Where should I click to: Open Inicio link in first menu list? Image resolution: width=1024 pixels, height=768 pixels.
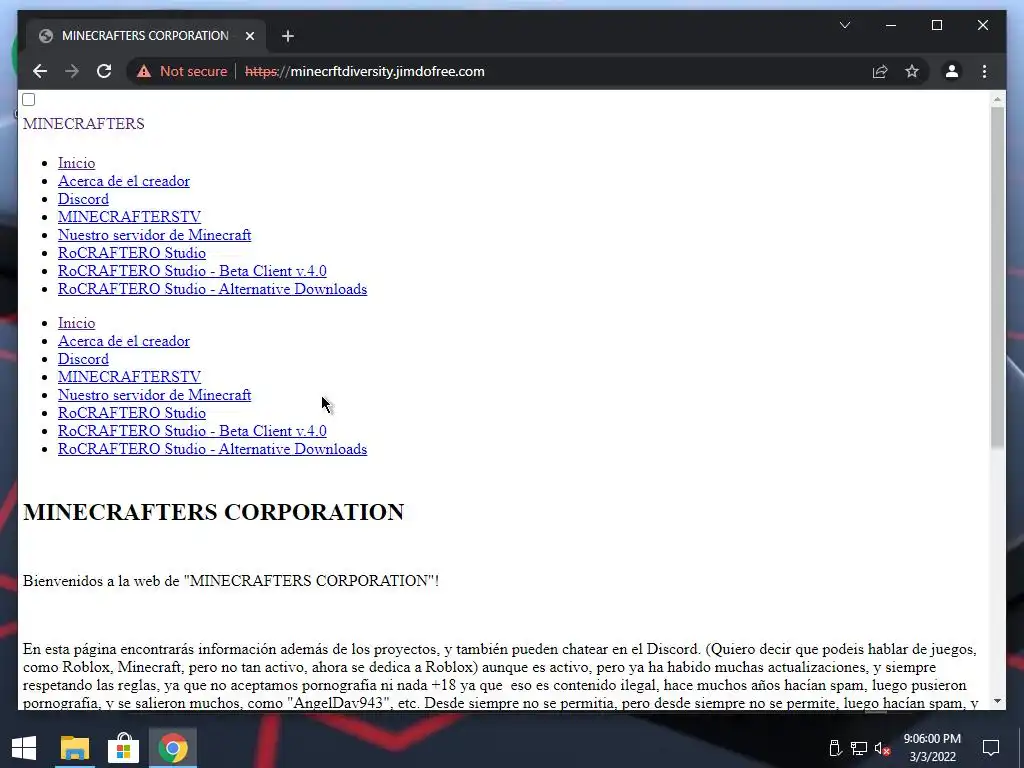coord(76,163)
